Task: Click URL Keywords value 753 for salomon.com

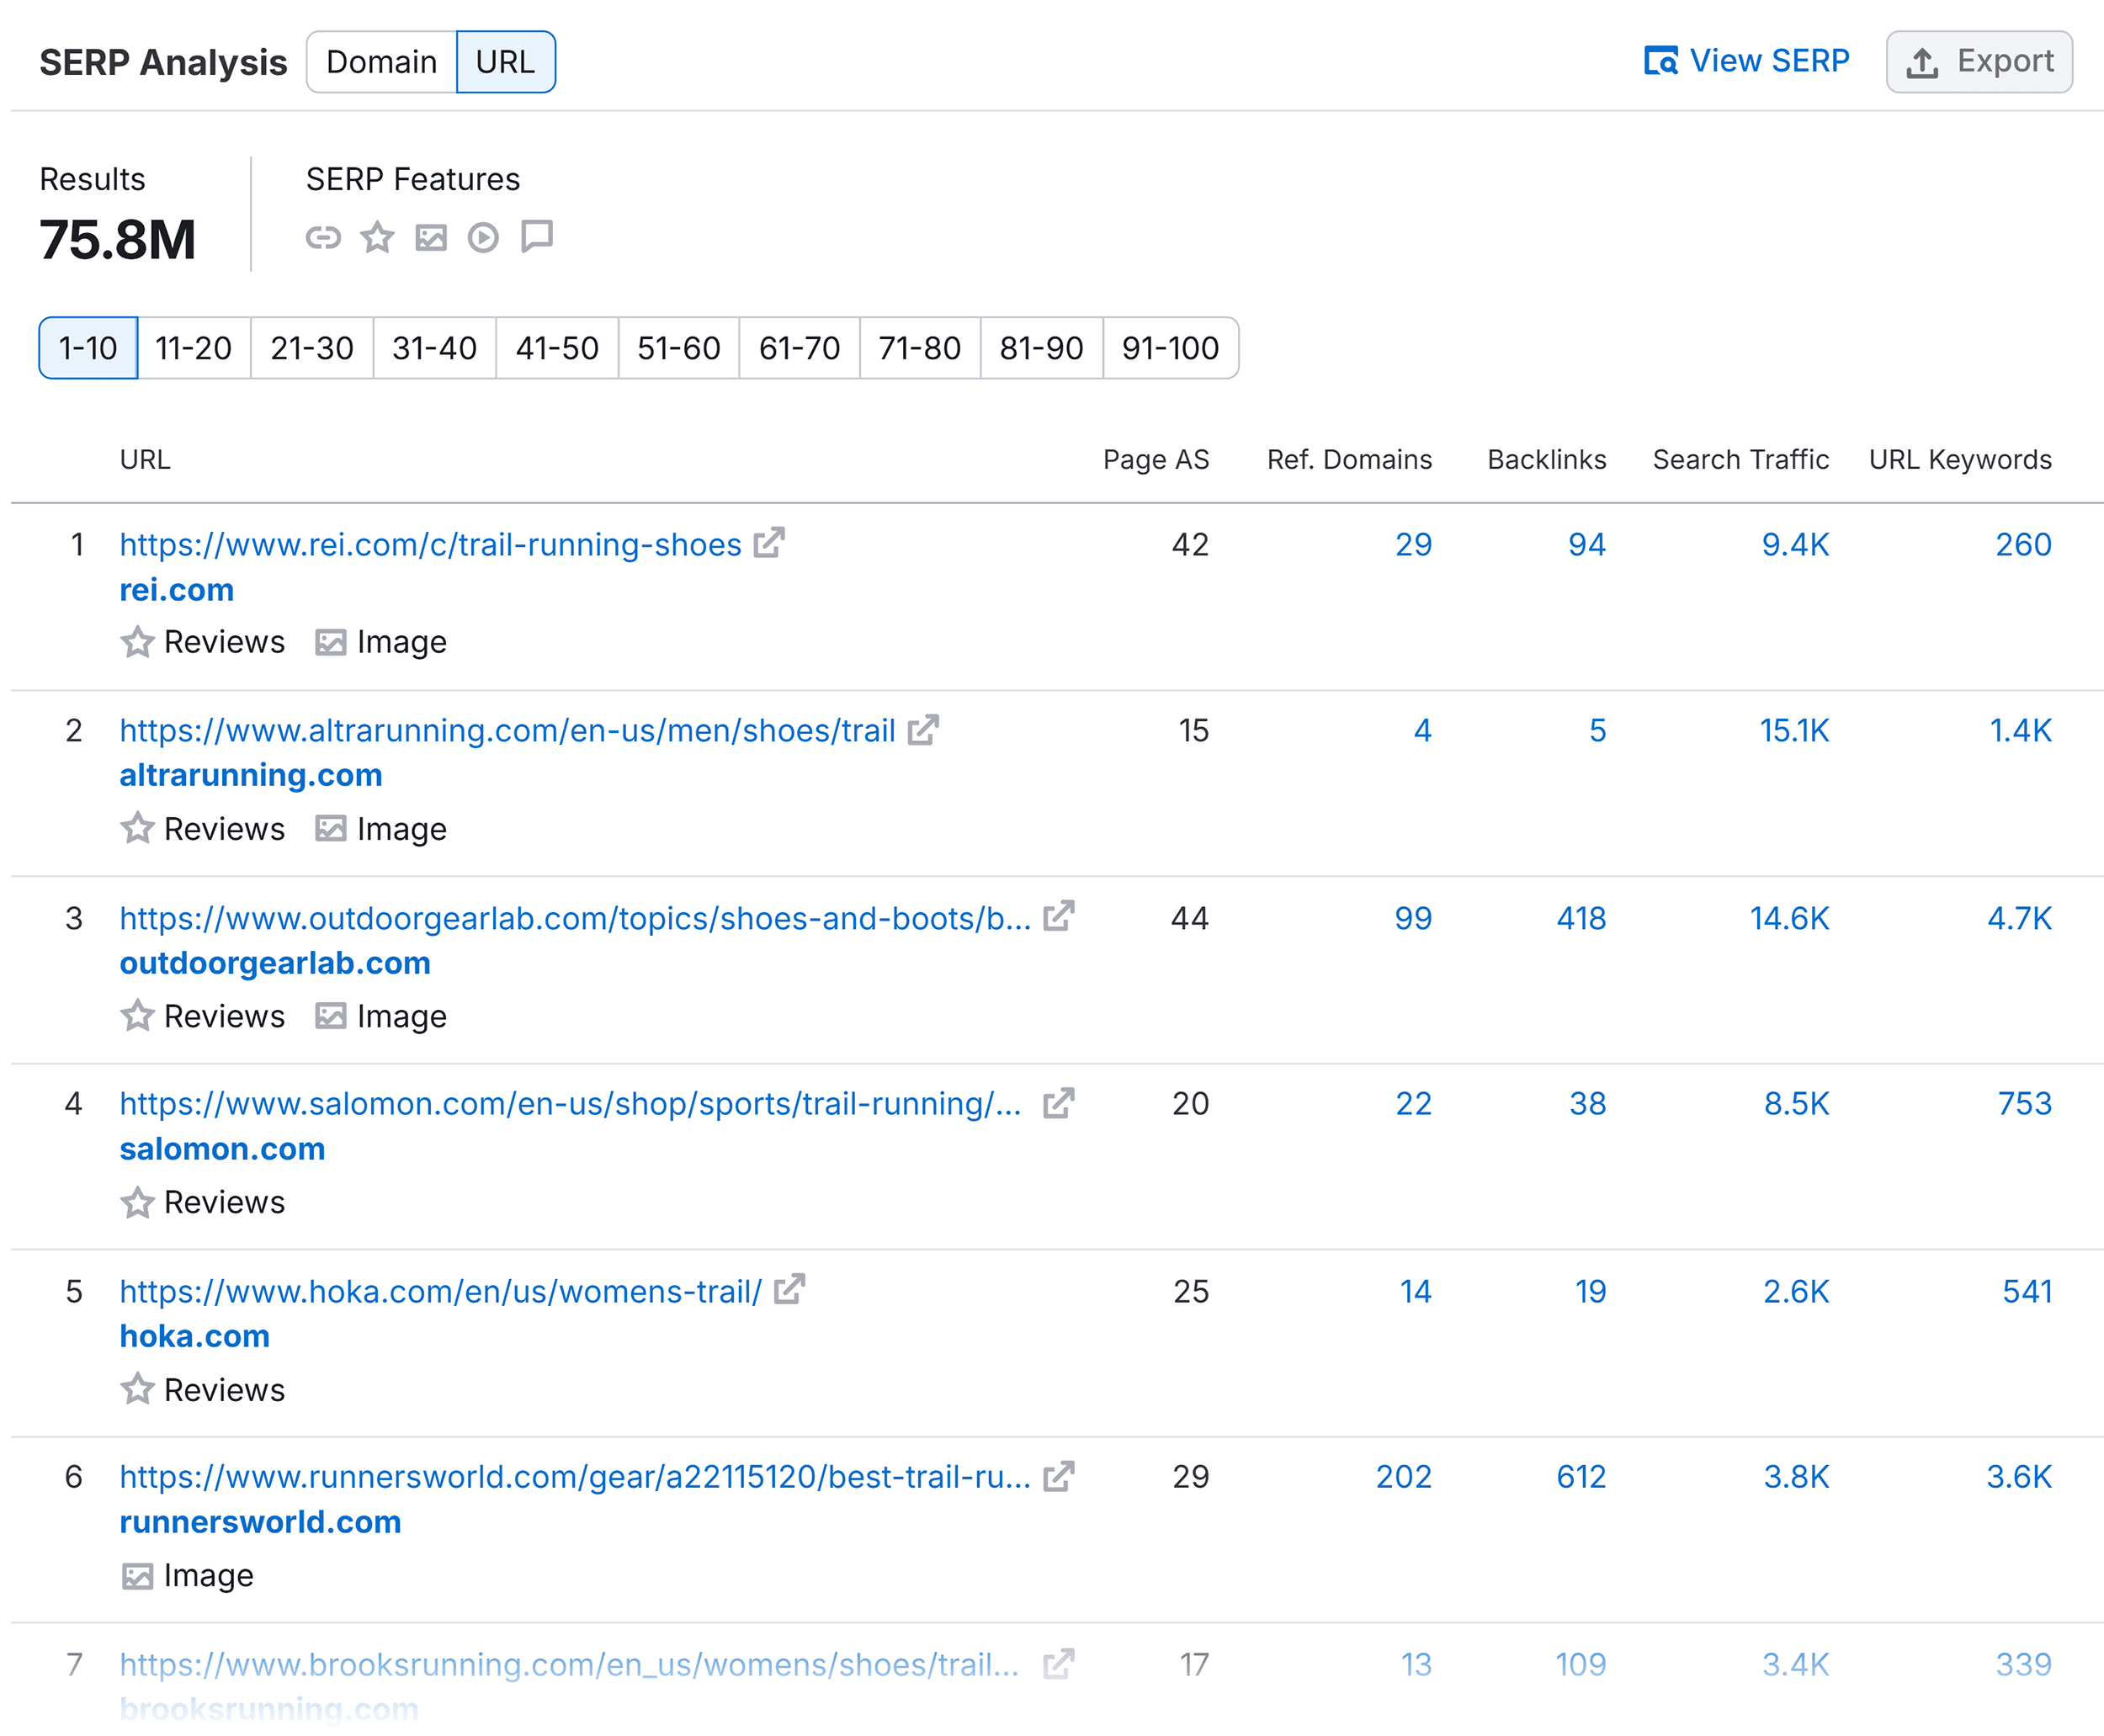Action: [x=2024, y=1104]
